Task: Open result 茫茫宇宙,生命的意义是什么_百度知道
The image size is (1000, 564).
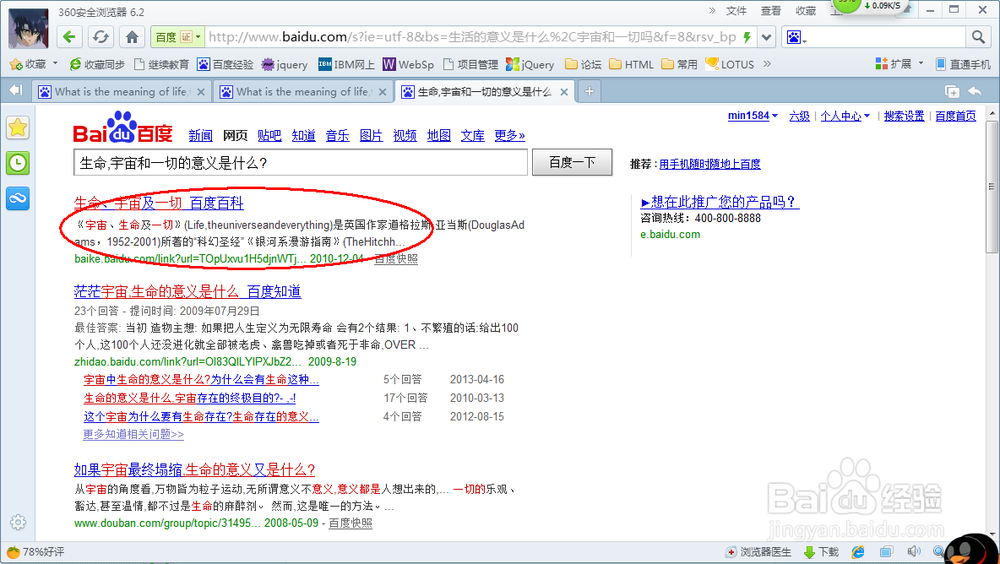Action: point(188,292)
